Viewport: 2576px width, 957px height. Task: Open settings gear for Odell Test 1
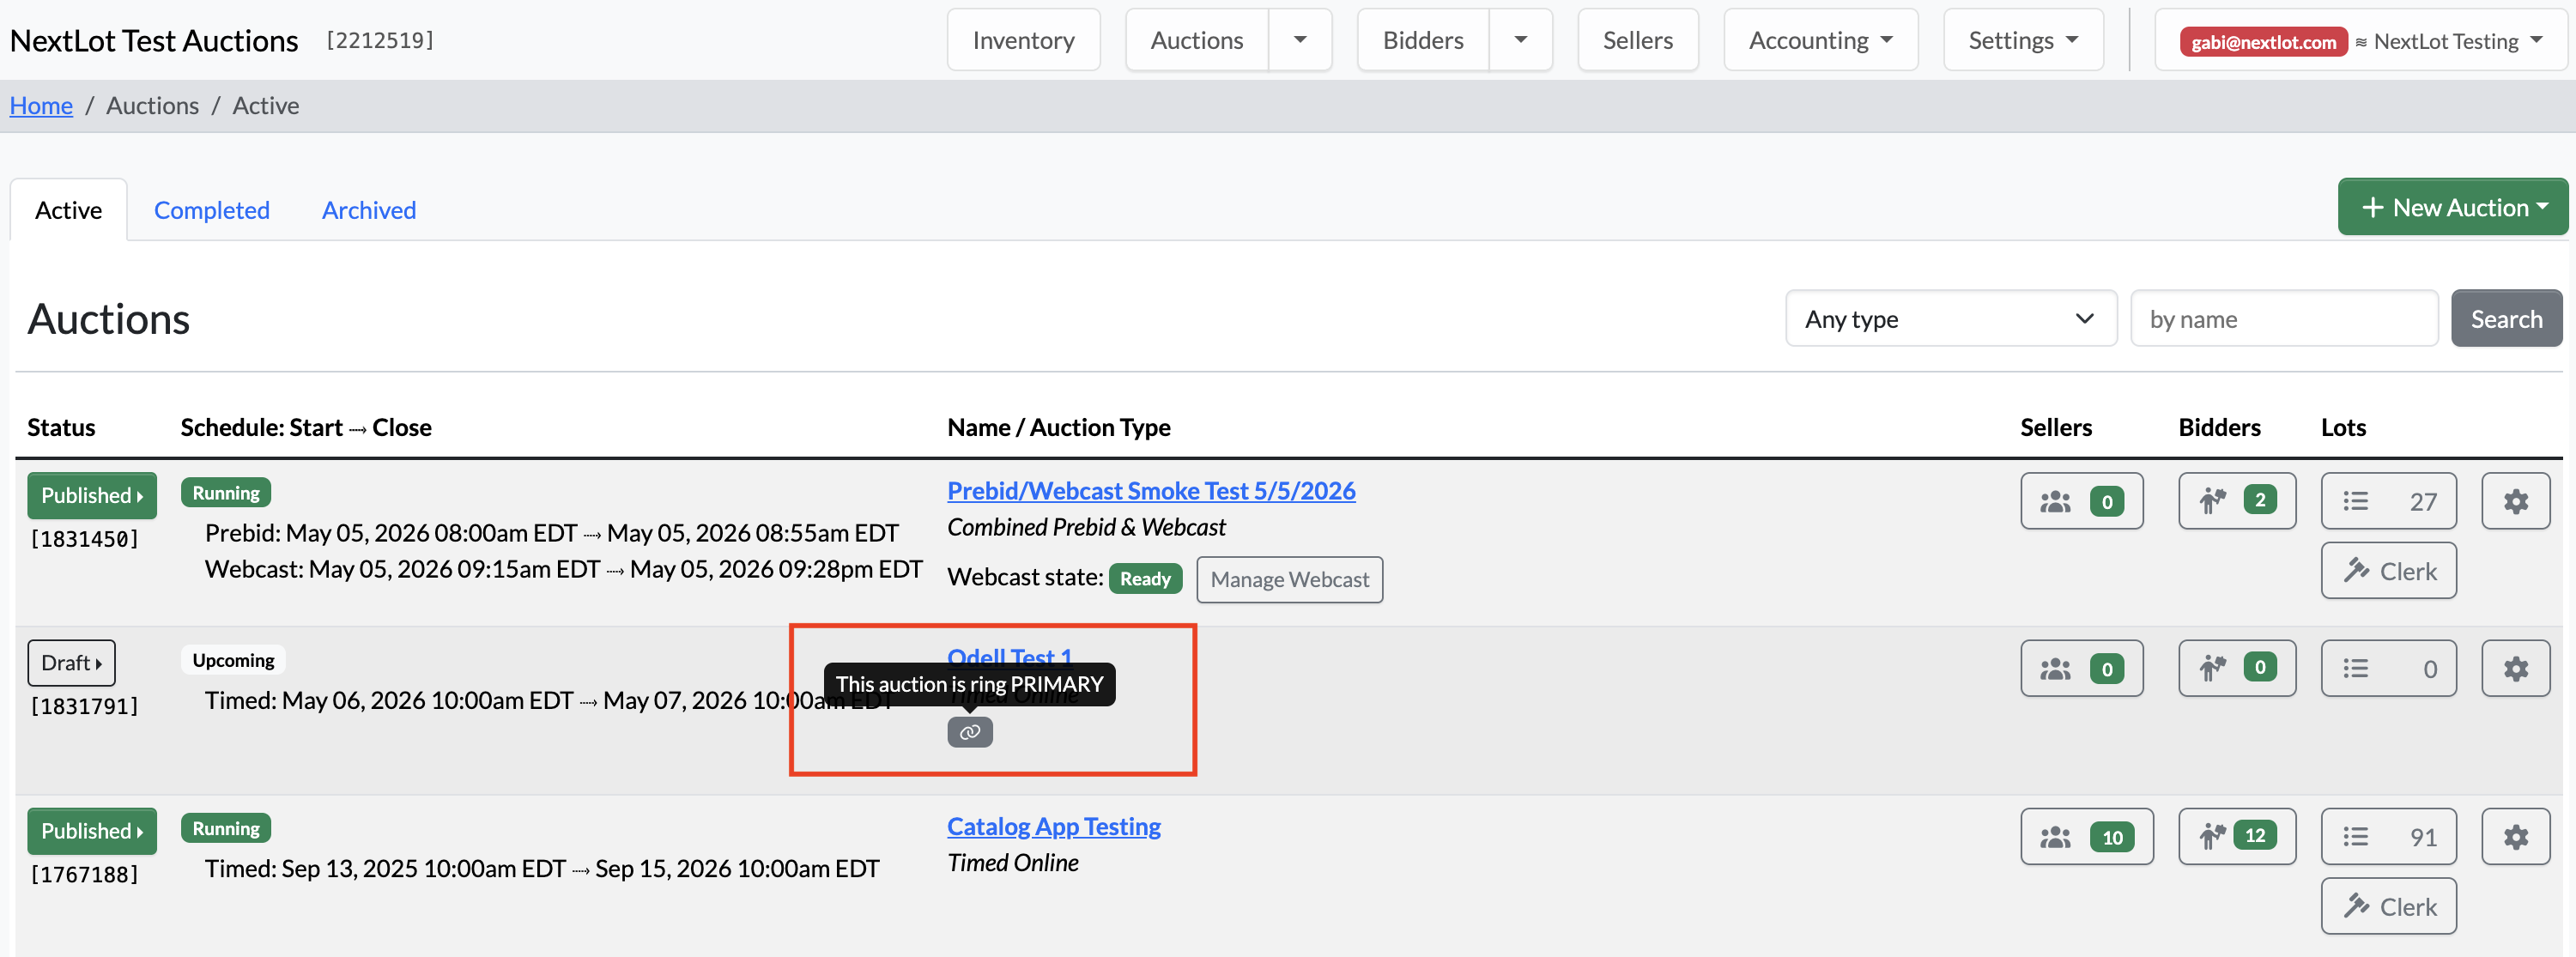point(2515,668)
